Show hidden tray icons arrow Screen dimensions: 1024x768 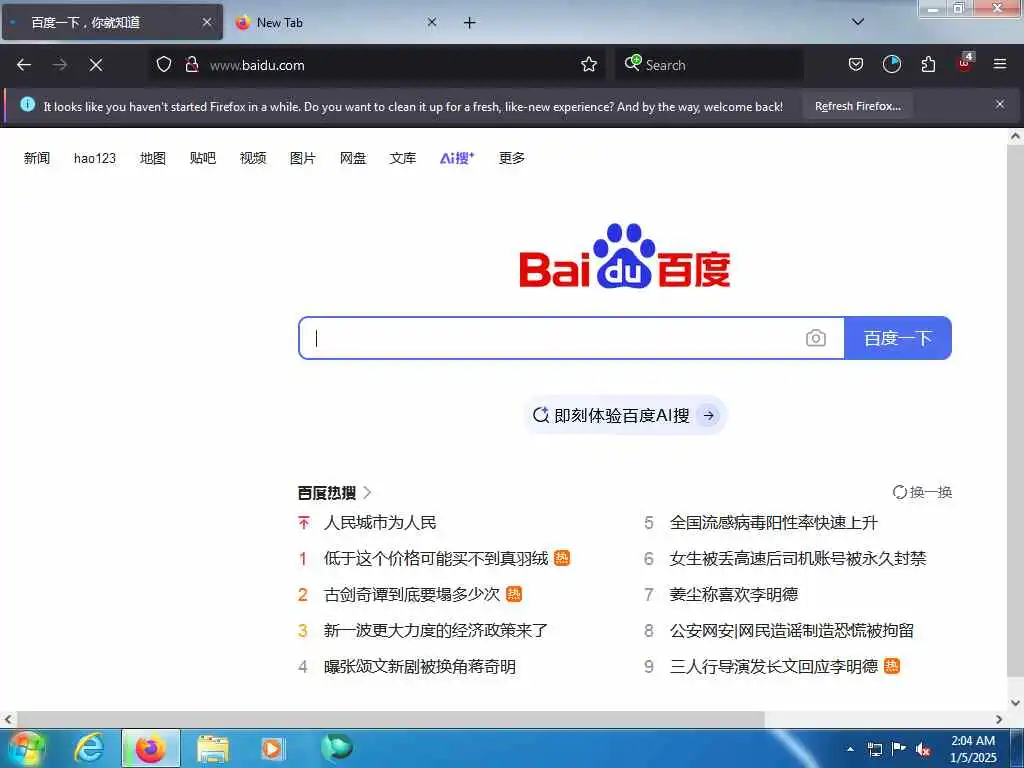[850, 749]
